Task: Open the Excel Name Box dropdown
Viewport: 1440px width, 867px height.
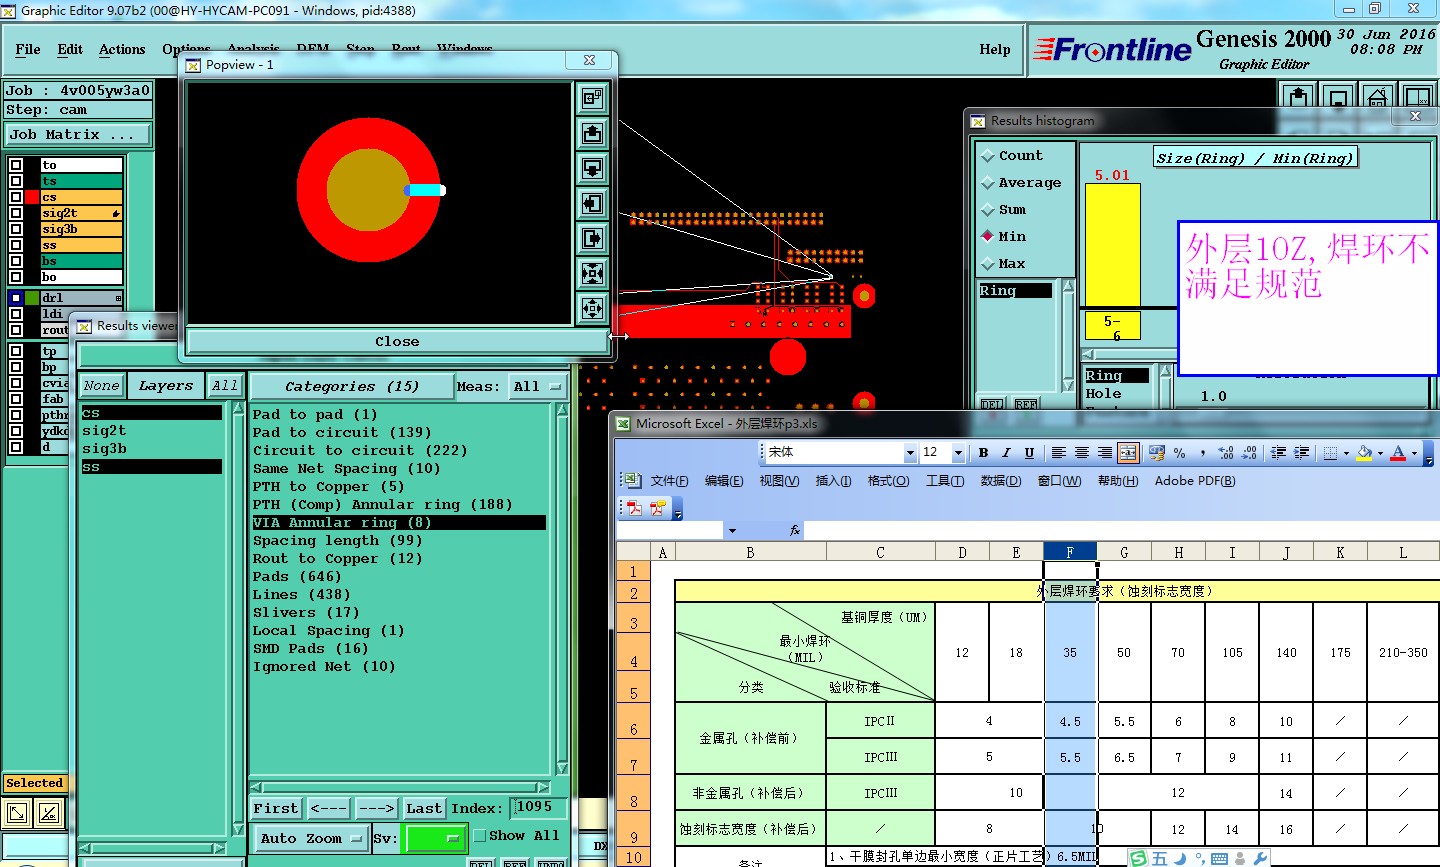Action: point(732,531)
